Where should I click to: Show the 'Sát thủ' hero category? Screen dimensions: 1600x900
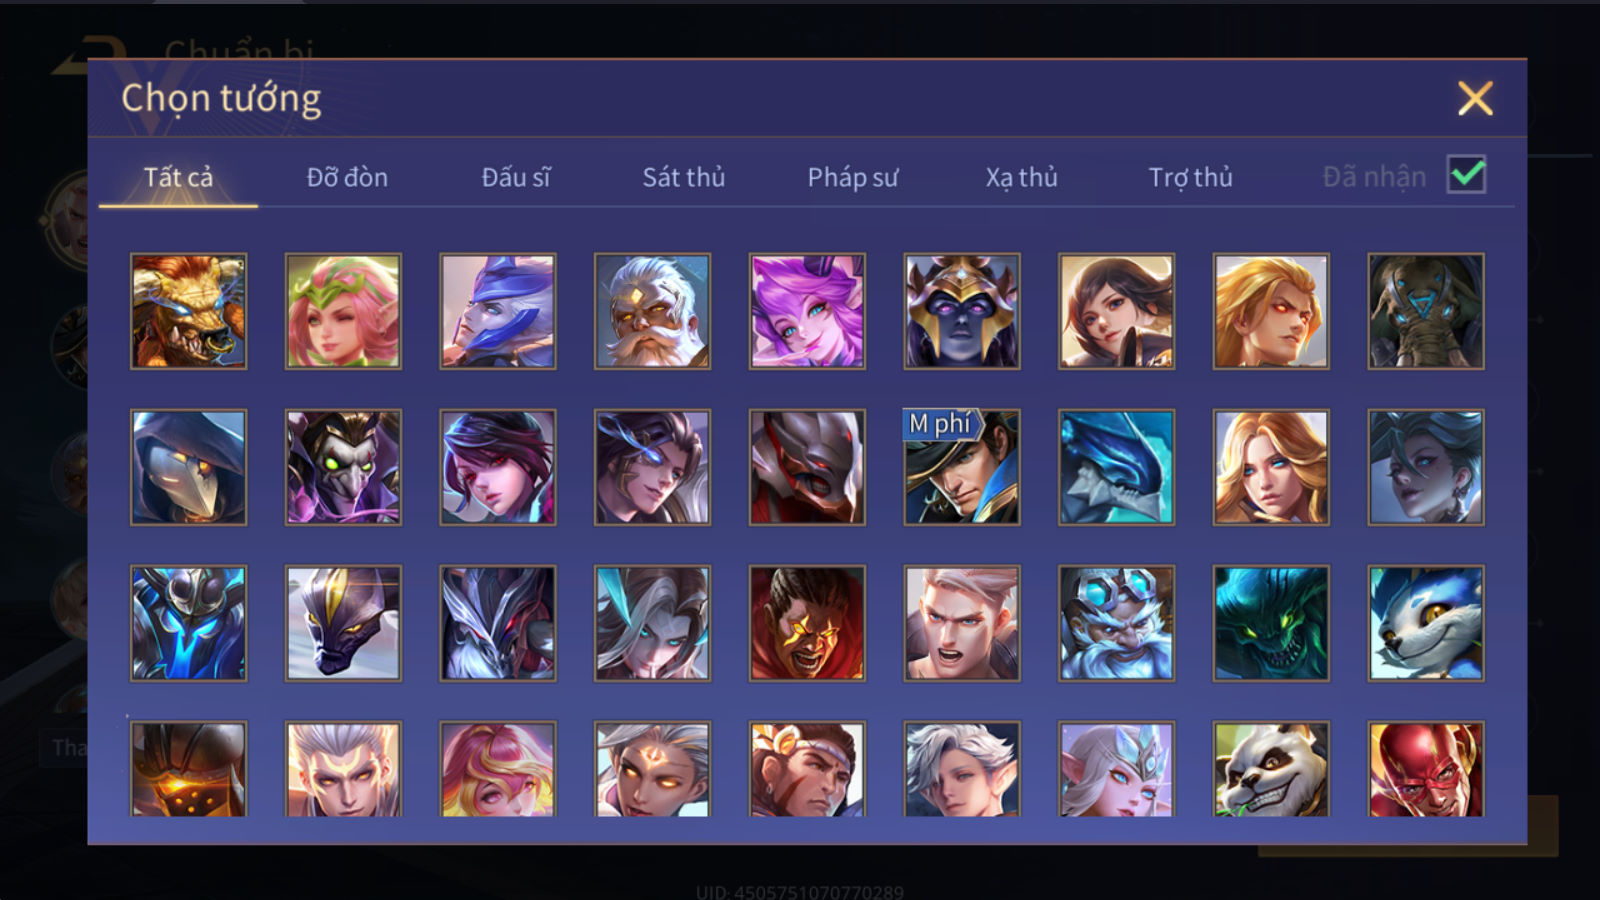click(x=684, y=177)
